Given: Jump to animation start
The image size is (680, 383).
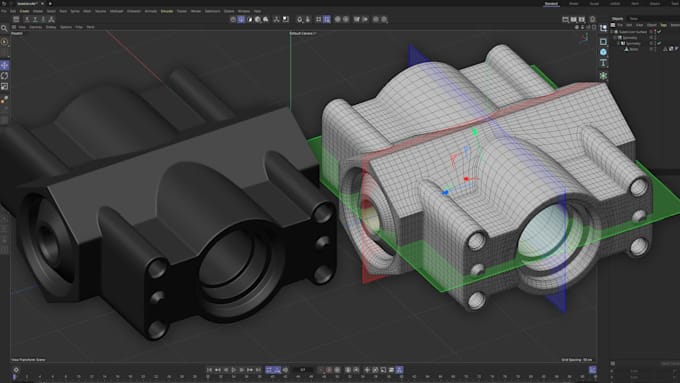Looking at the screenshot, I should point(209,370).
